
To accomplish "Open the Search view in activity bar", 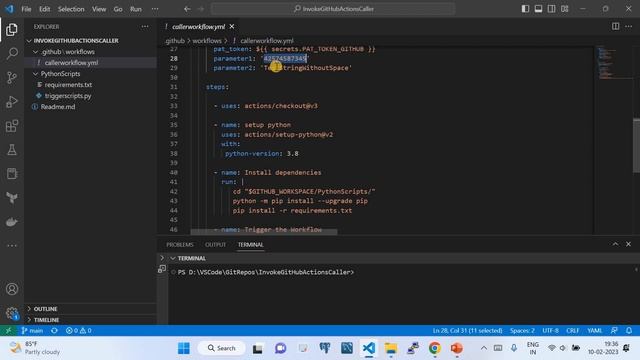I will (x=12, y=53).
